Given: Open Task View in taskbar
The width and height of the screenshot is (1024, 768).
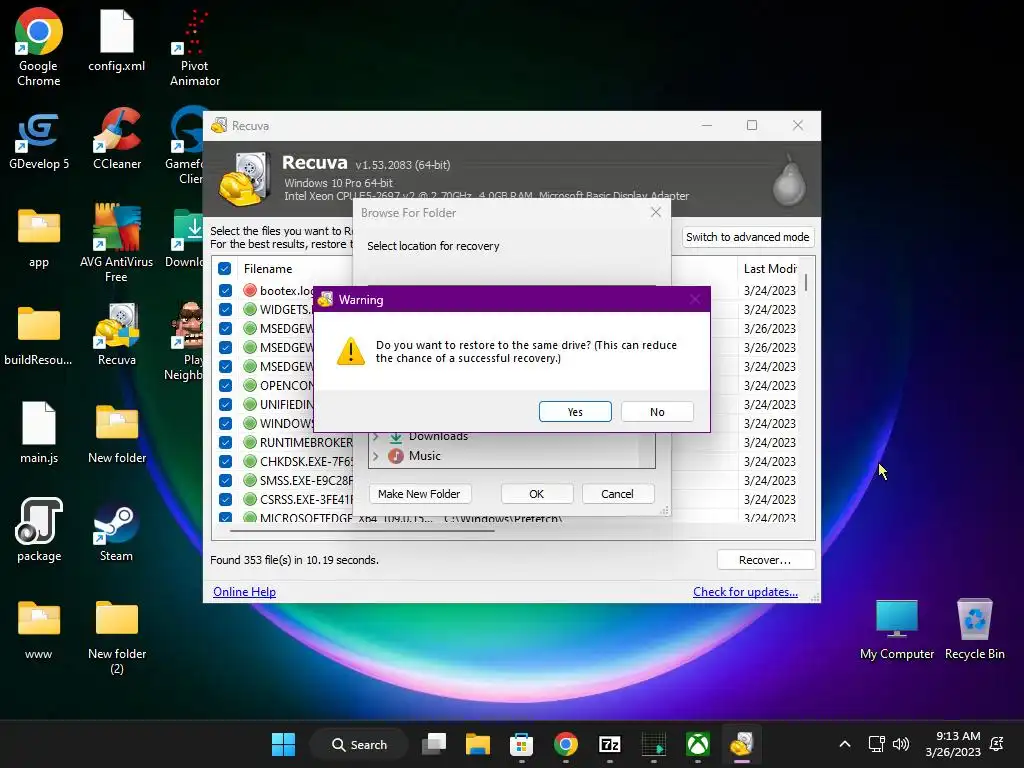Looking at the screenshot, I should tap(434, 744).
